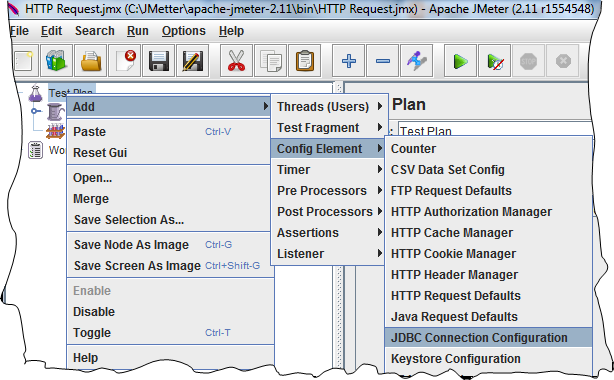Click the Toggle element toolbar icon
Viewport: 614px width, 380px height.
point(417,61)
